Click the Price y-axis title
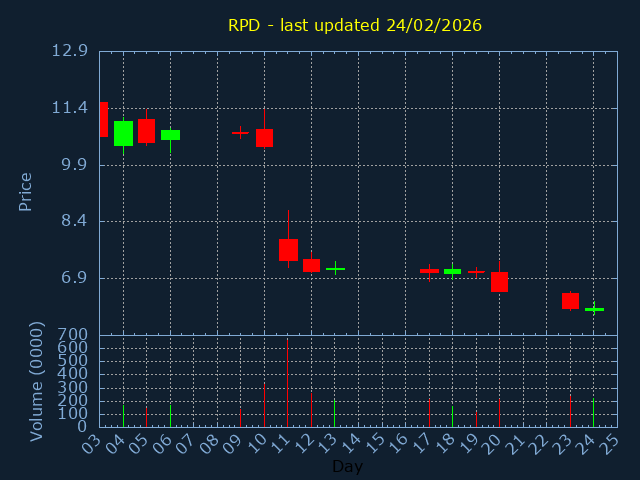Viewport: 640px width, 480px height. 26,191
